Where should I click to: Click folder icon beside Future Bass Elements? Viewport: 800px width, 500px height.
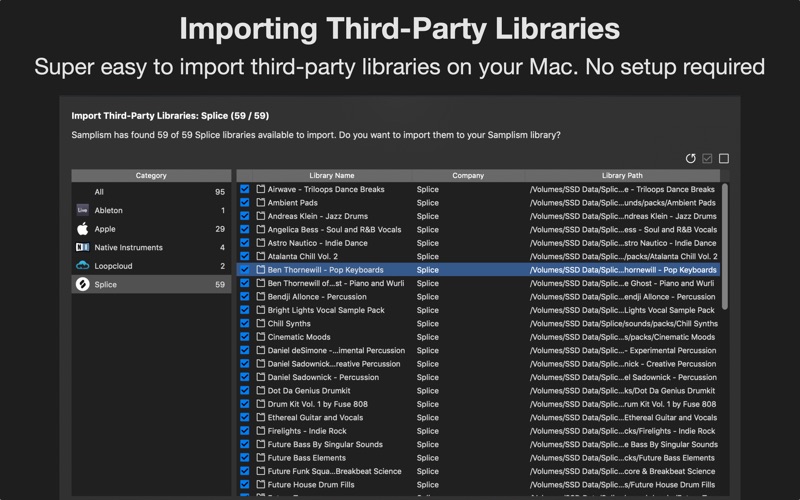261,458
